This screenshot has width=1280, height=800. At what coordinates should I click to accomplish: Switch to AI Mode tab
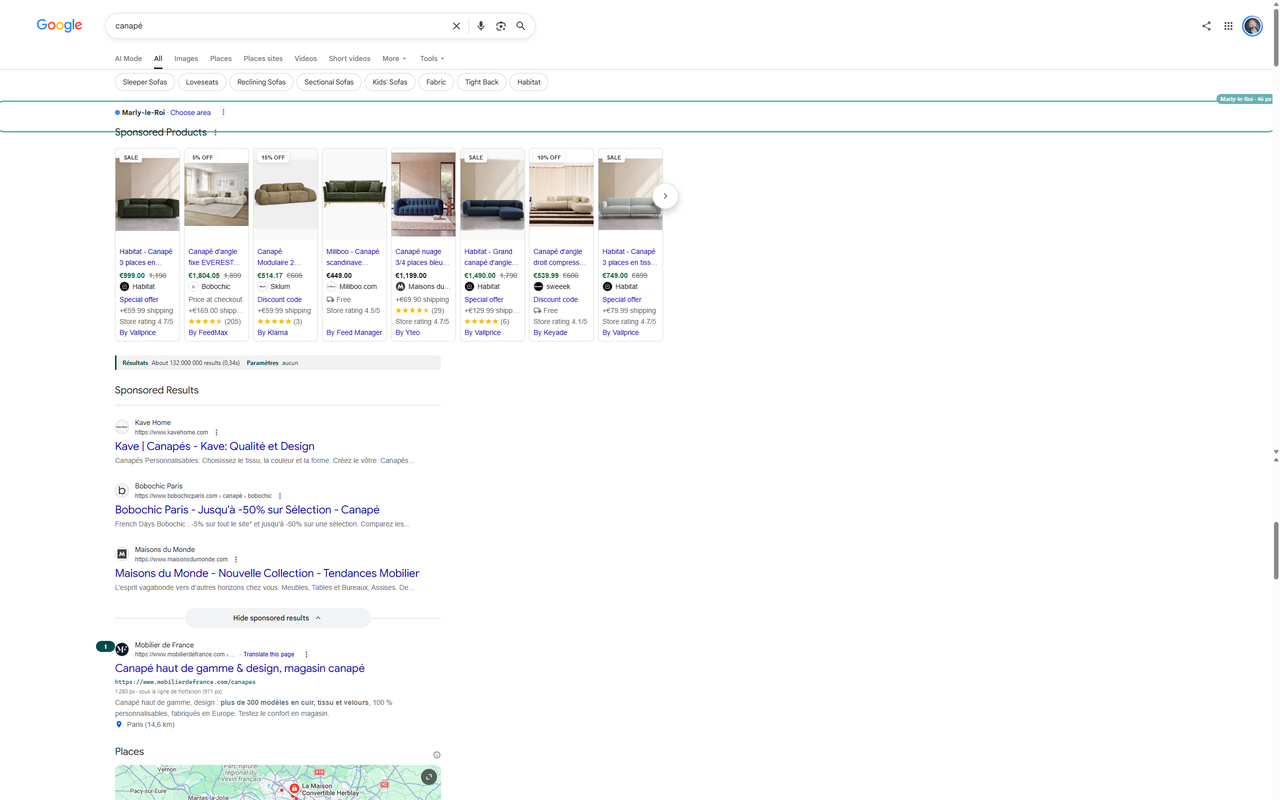pos(128,59)
